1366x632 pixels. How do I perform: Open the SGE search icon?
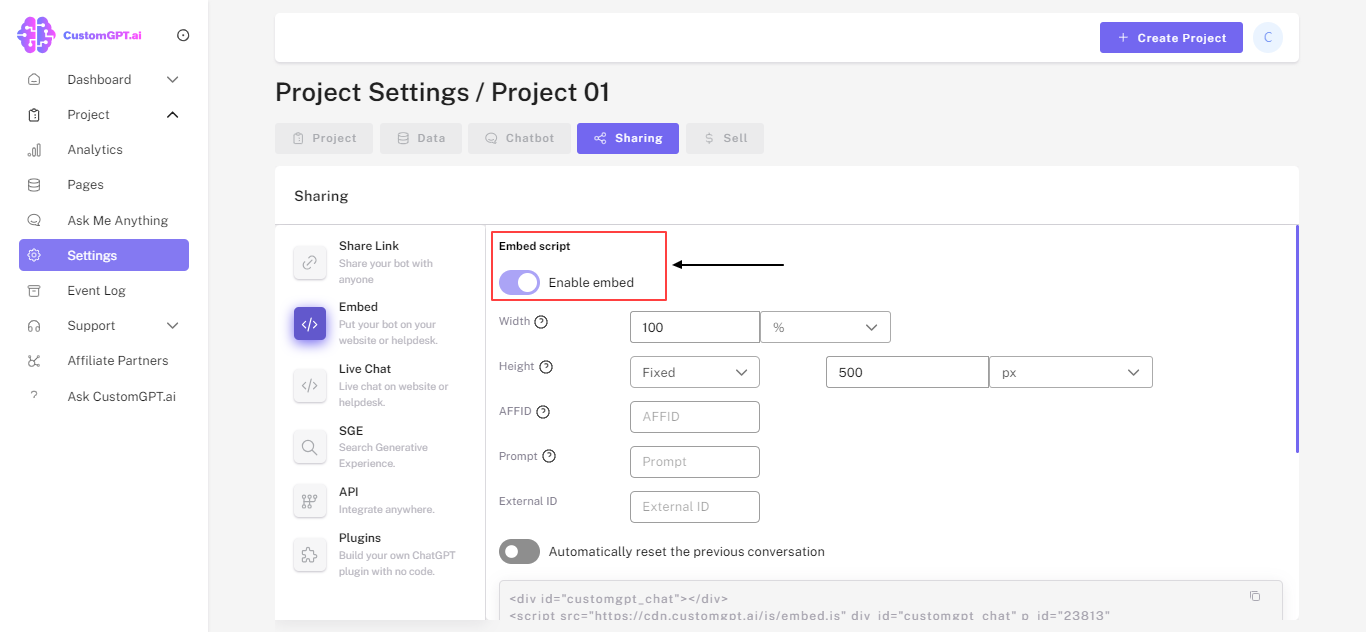(x=310, y=447)
